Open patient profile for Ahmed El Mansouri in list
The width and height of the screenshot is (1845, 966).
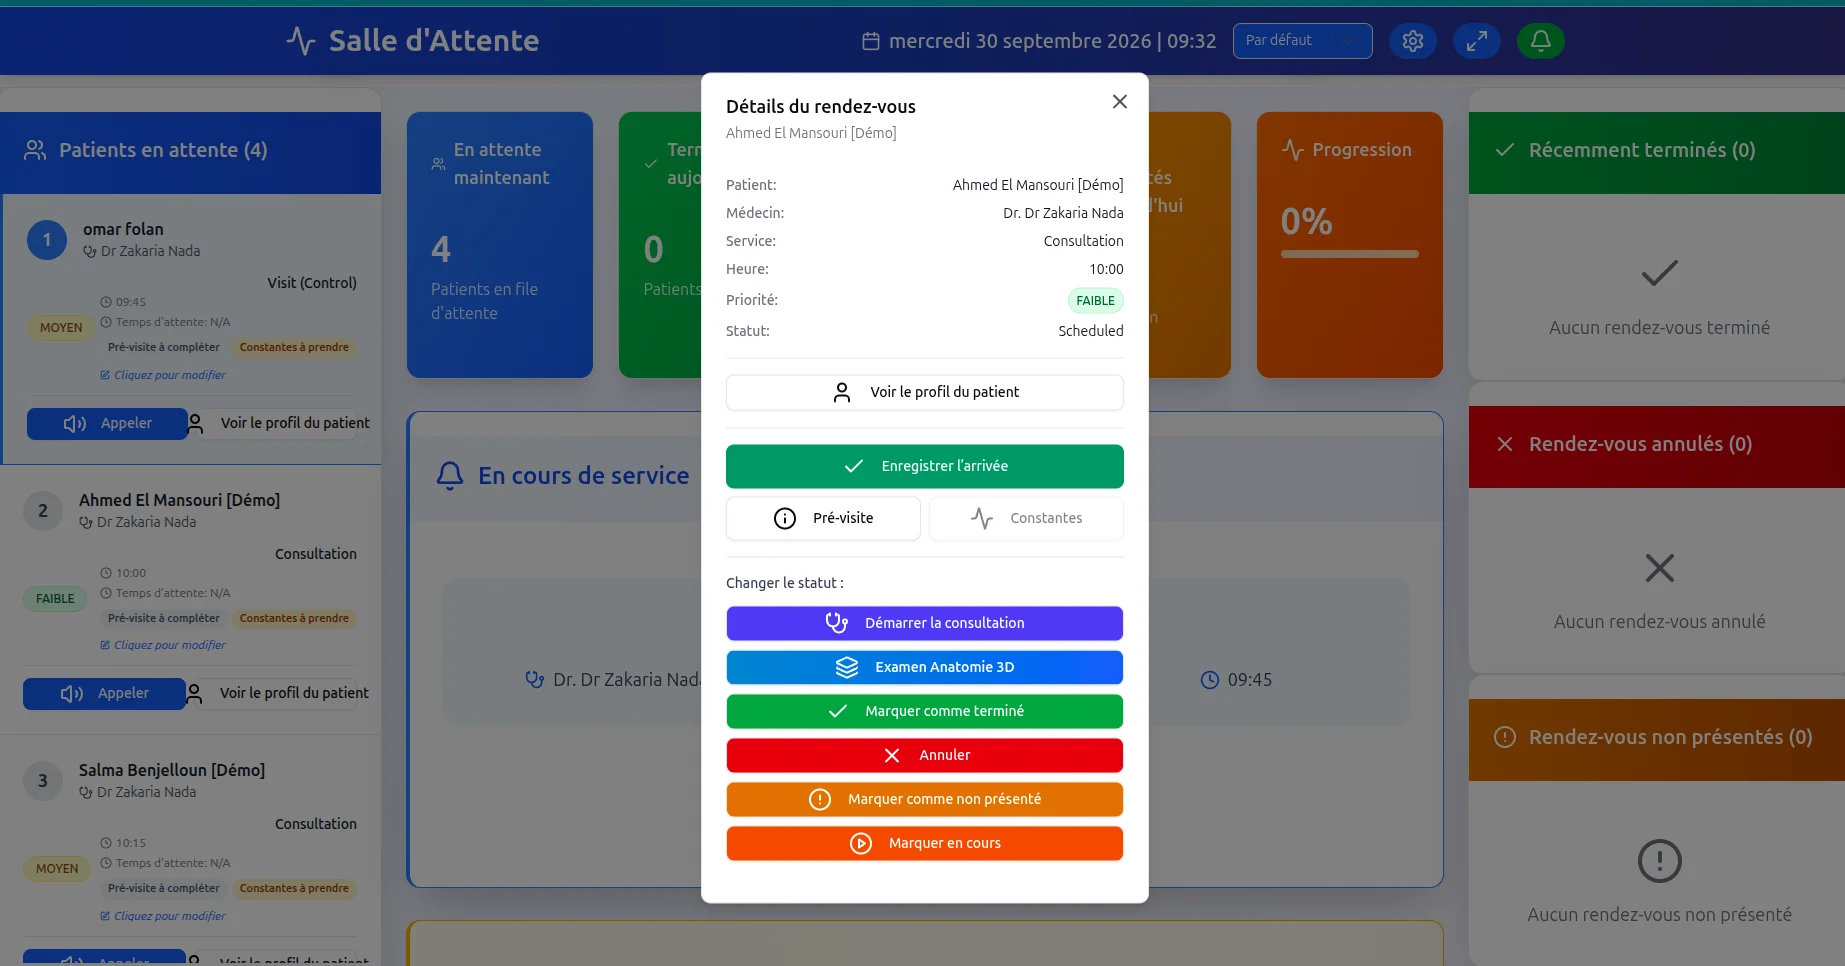point(278,693)
